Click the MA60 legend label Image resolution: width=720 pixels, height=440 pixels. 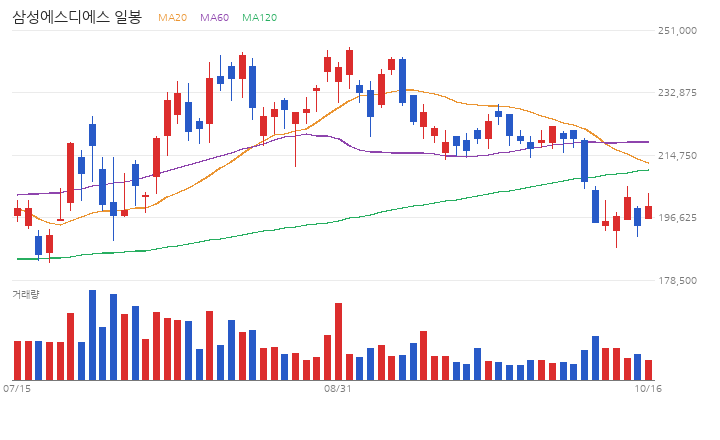(x=214, y=17)
